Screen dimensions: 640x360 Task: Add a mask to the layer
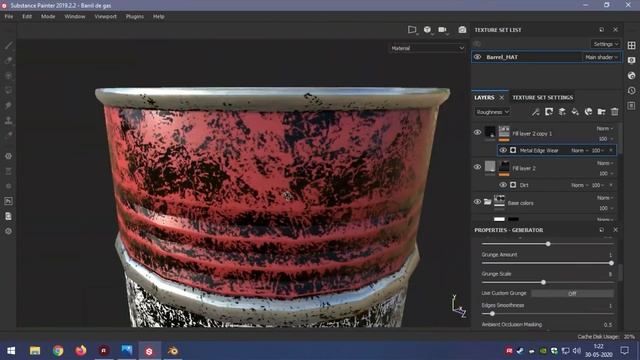(x=549, y=112)
